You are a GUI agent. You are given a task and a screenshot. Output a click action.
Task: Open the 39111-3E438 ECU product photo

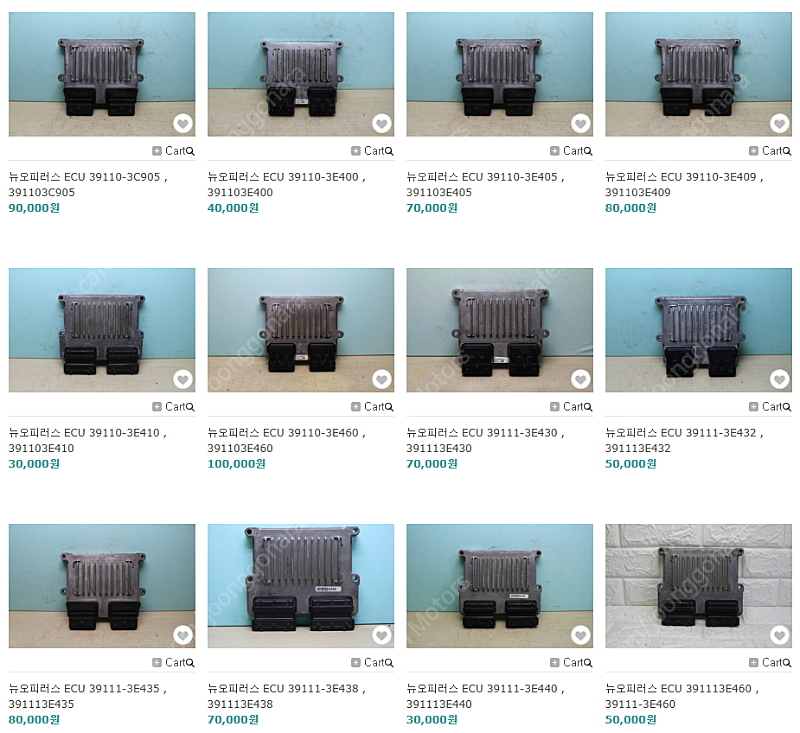pyautogui.click(x=301, y=586)
